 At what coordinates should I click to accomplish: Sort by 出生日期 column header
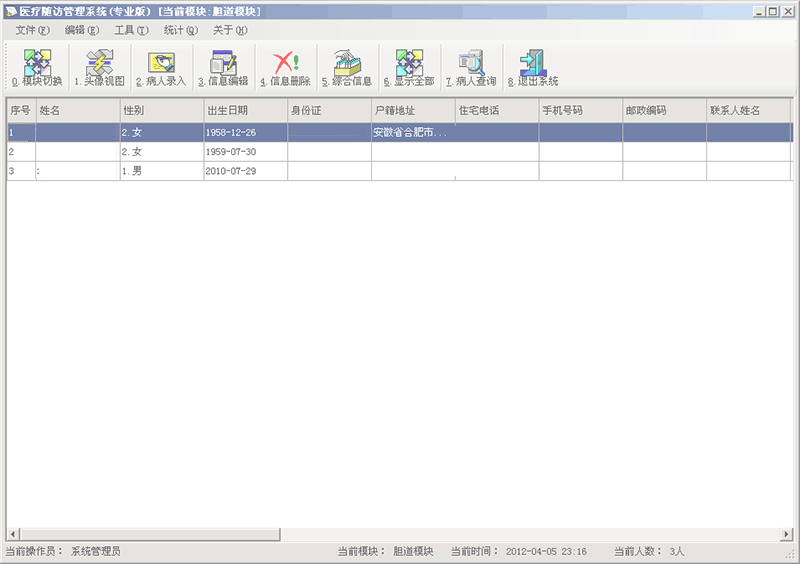[245, 110]
